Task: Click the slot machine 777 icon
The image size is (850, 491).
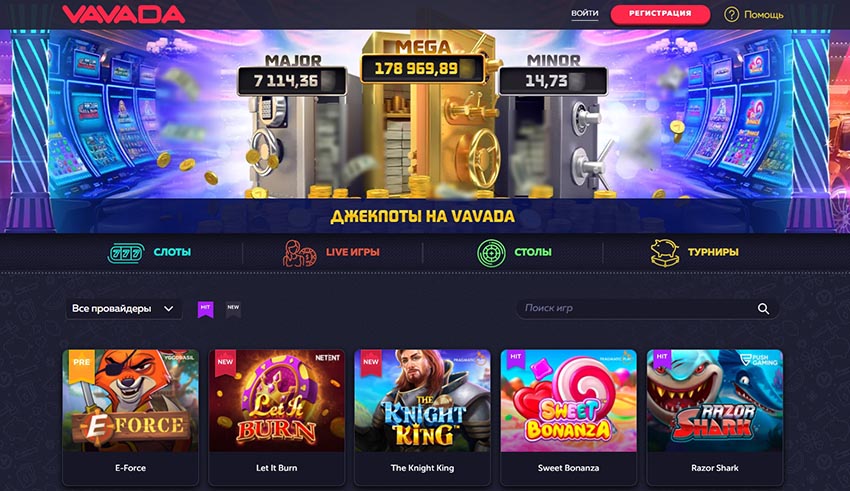Action: [x=126, y=253]
